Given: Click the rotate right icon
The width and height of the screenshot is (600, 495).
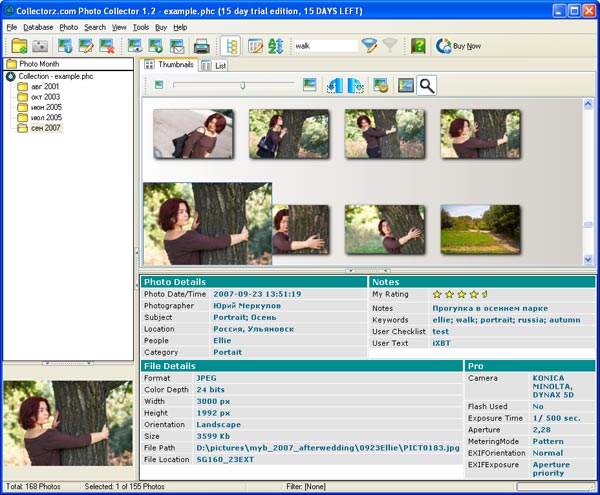Looking at the screenshot, I should [355, 86].
